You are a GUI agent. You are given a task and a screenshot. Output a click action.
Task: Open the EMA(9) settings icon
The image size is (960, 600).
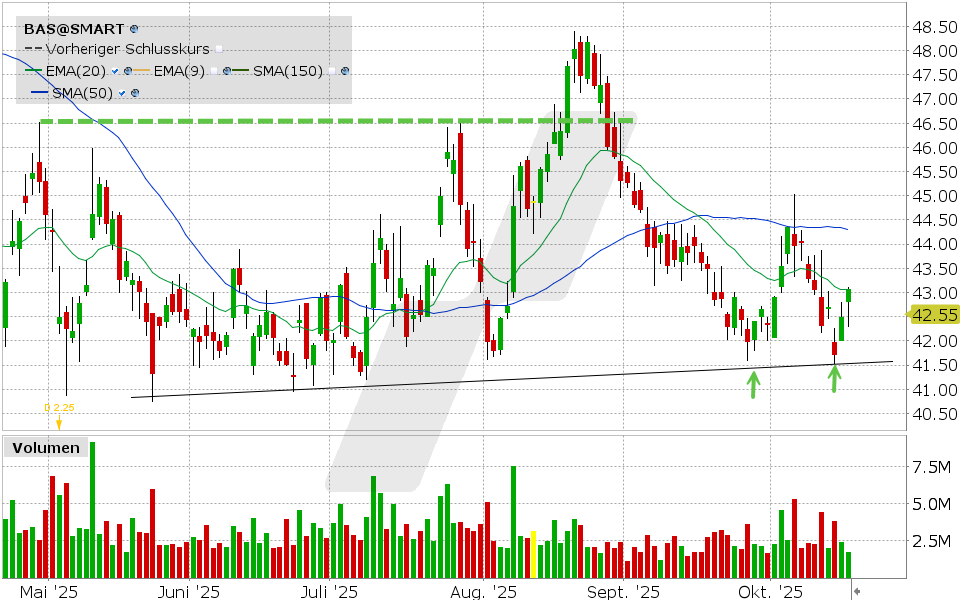[x=228, y=71]
